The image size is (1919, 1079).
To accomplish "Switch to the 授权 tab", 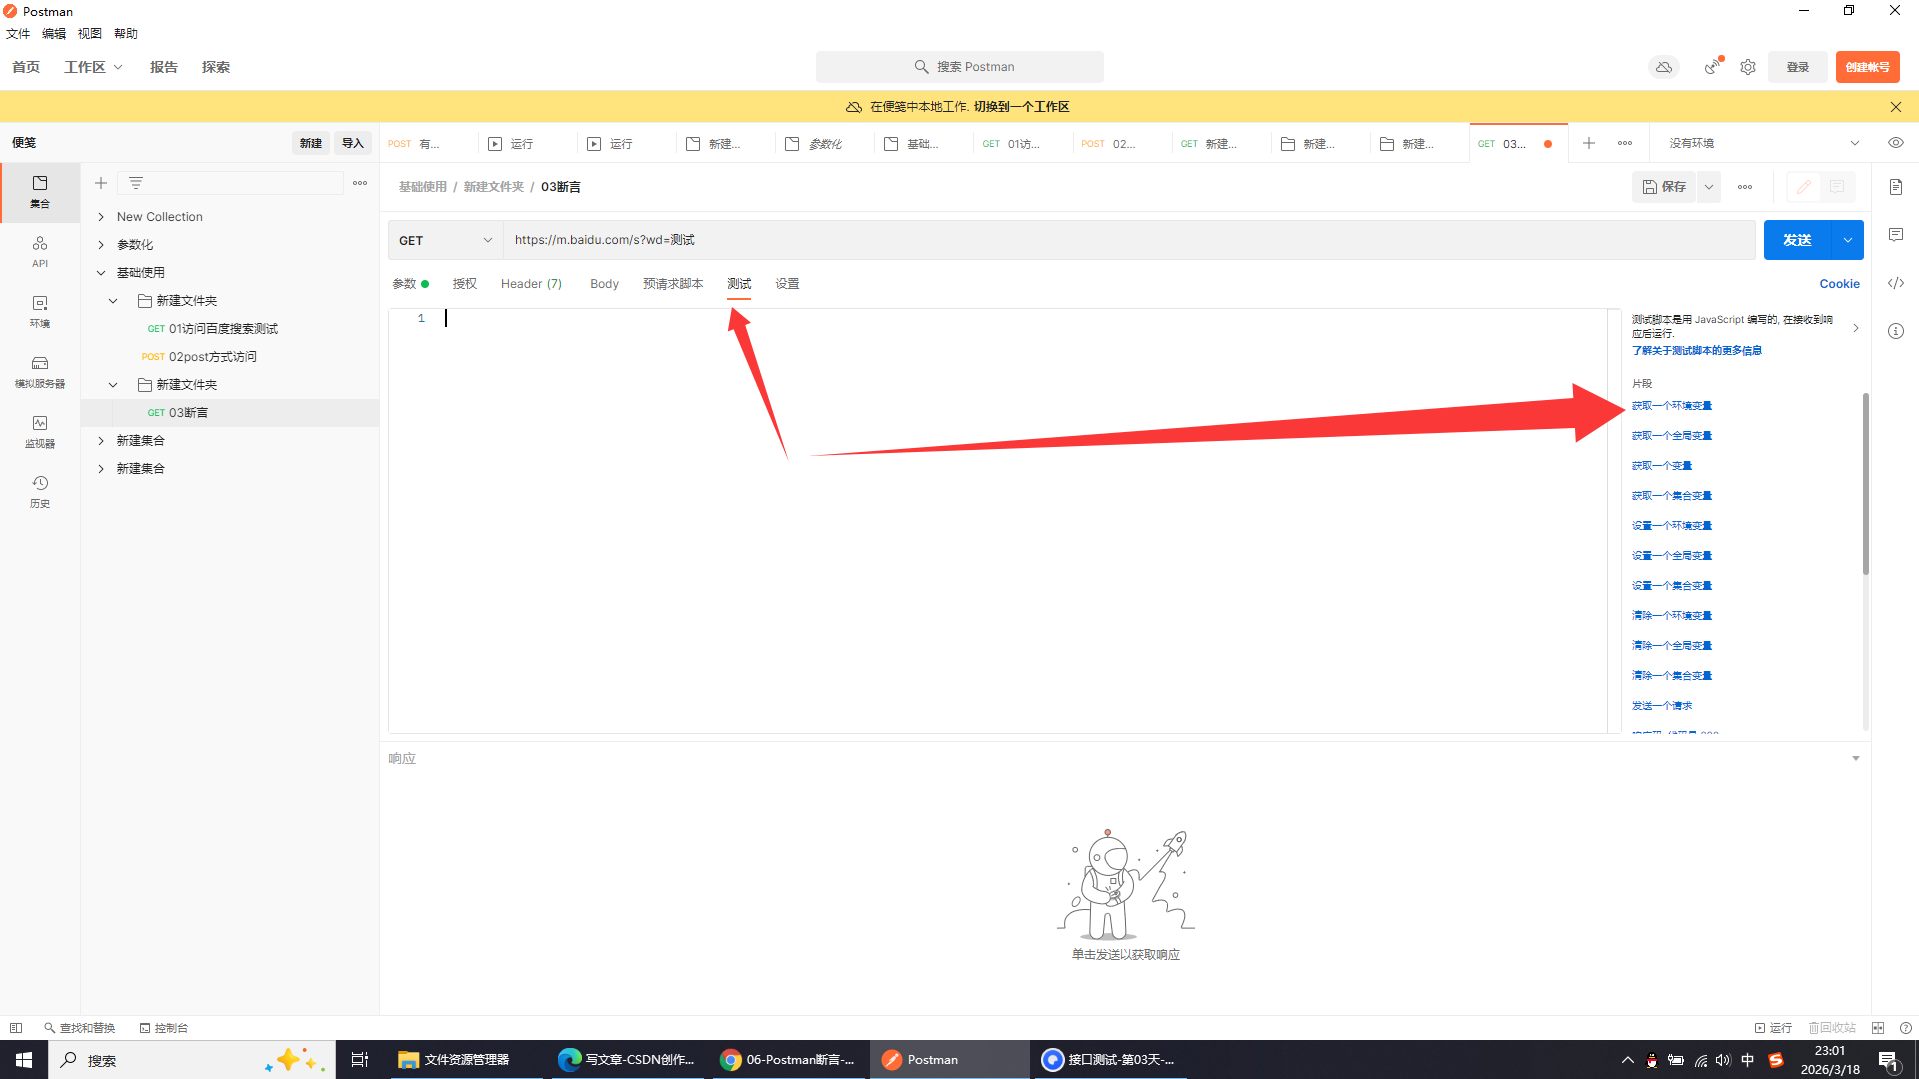I will click(464, 284).
